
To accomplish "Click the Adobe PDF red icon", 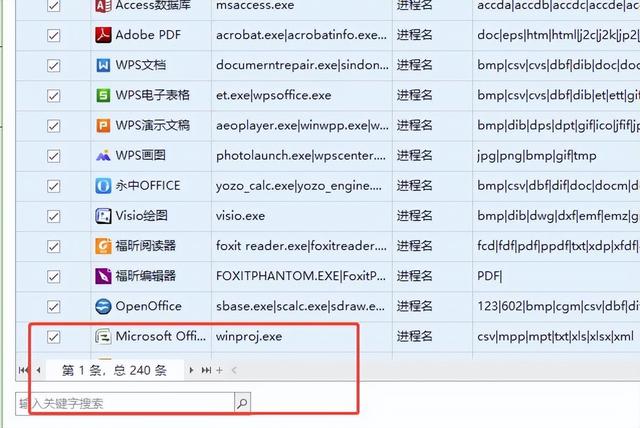I will tap(103, 35).
